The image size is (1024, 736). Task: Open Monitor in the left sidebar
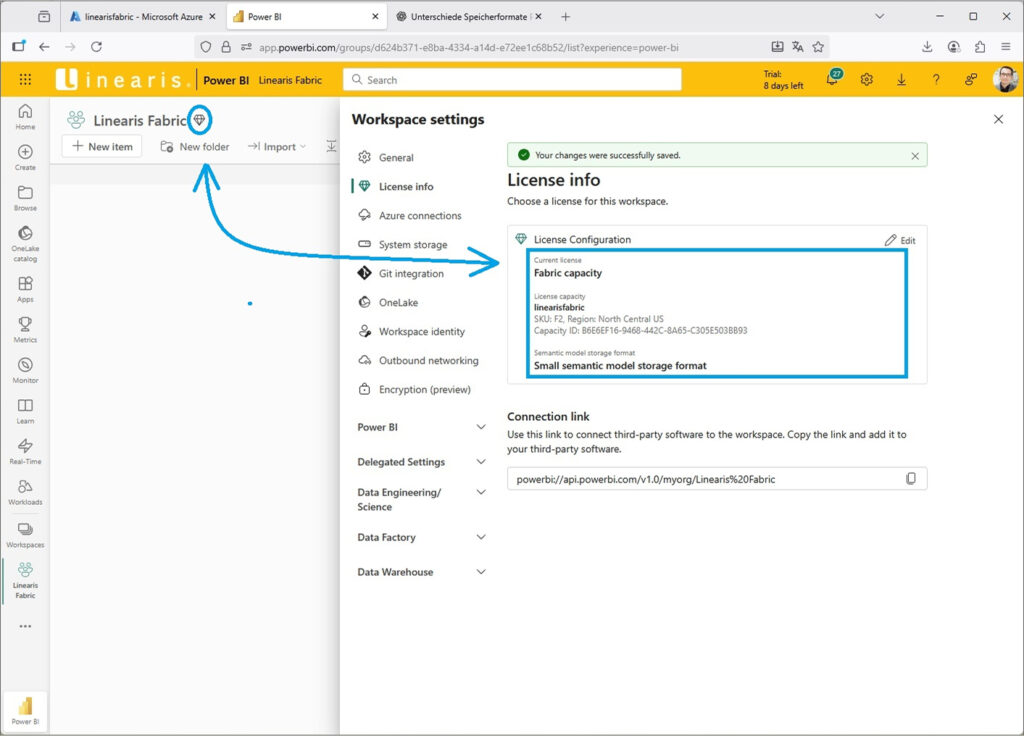coord(25,370)
